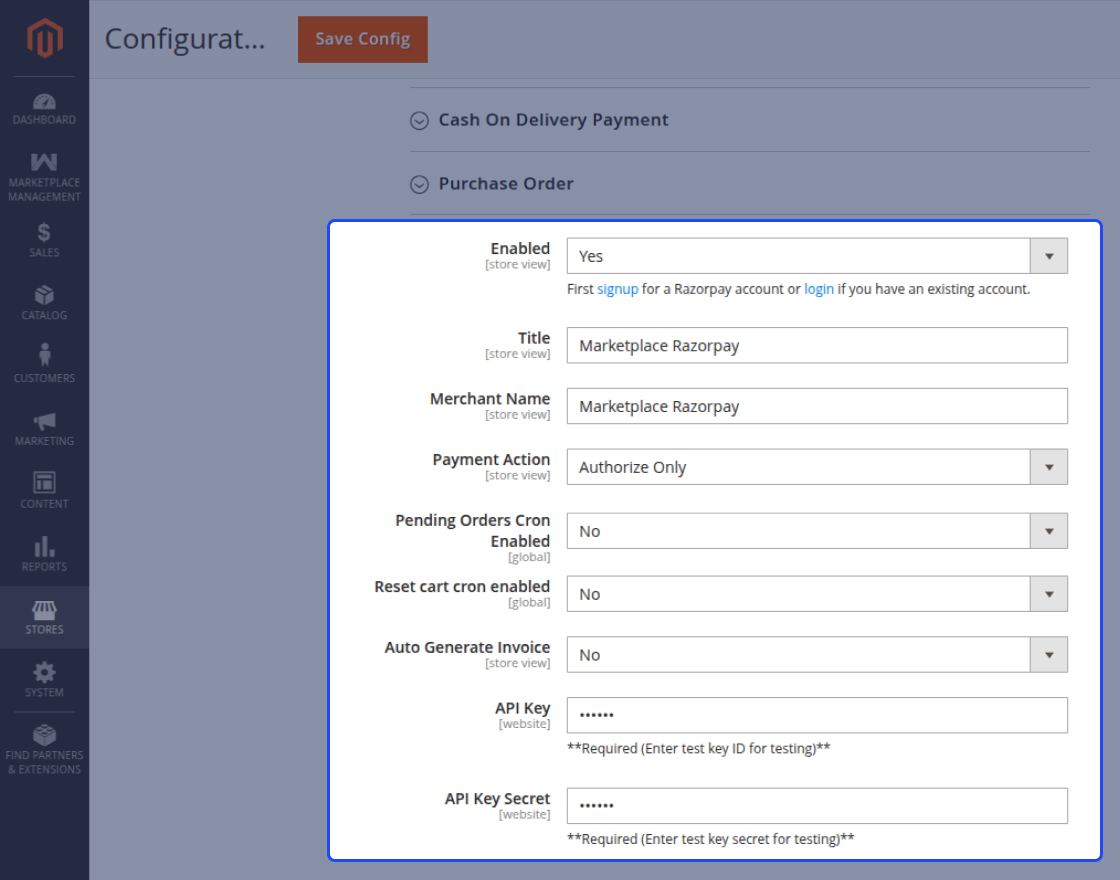The width and height of the screenshot is (1120, 880).
Task: Focus the API Key field
Action: point(817,715)
